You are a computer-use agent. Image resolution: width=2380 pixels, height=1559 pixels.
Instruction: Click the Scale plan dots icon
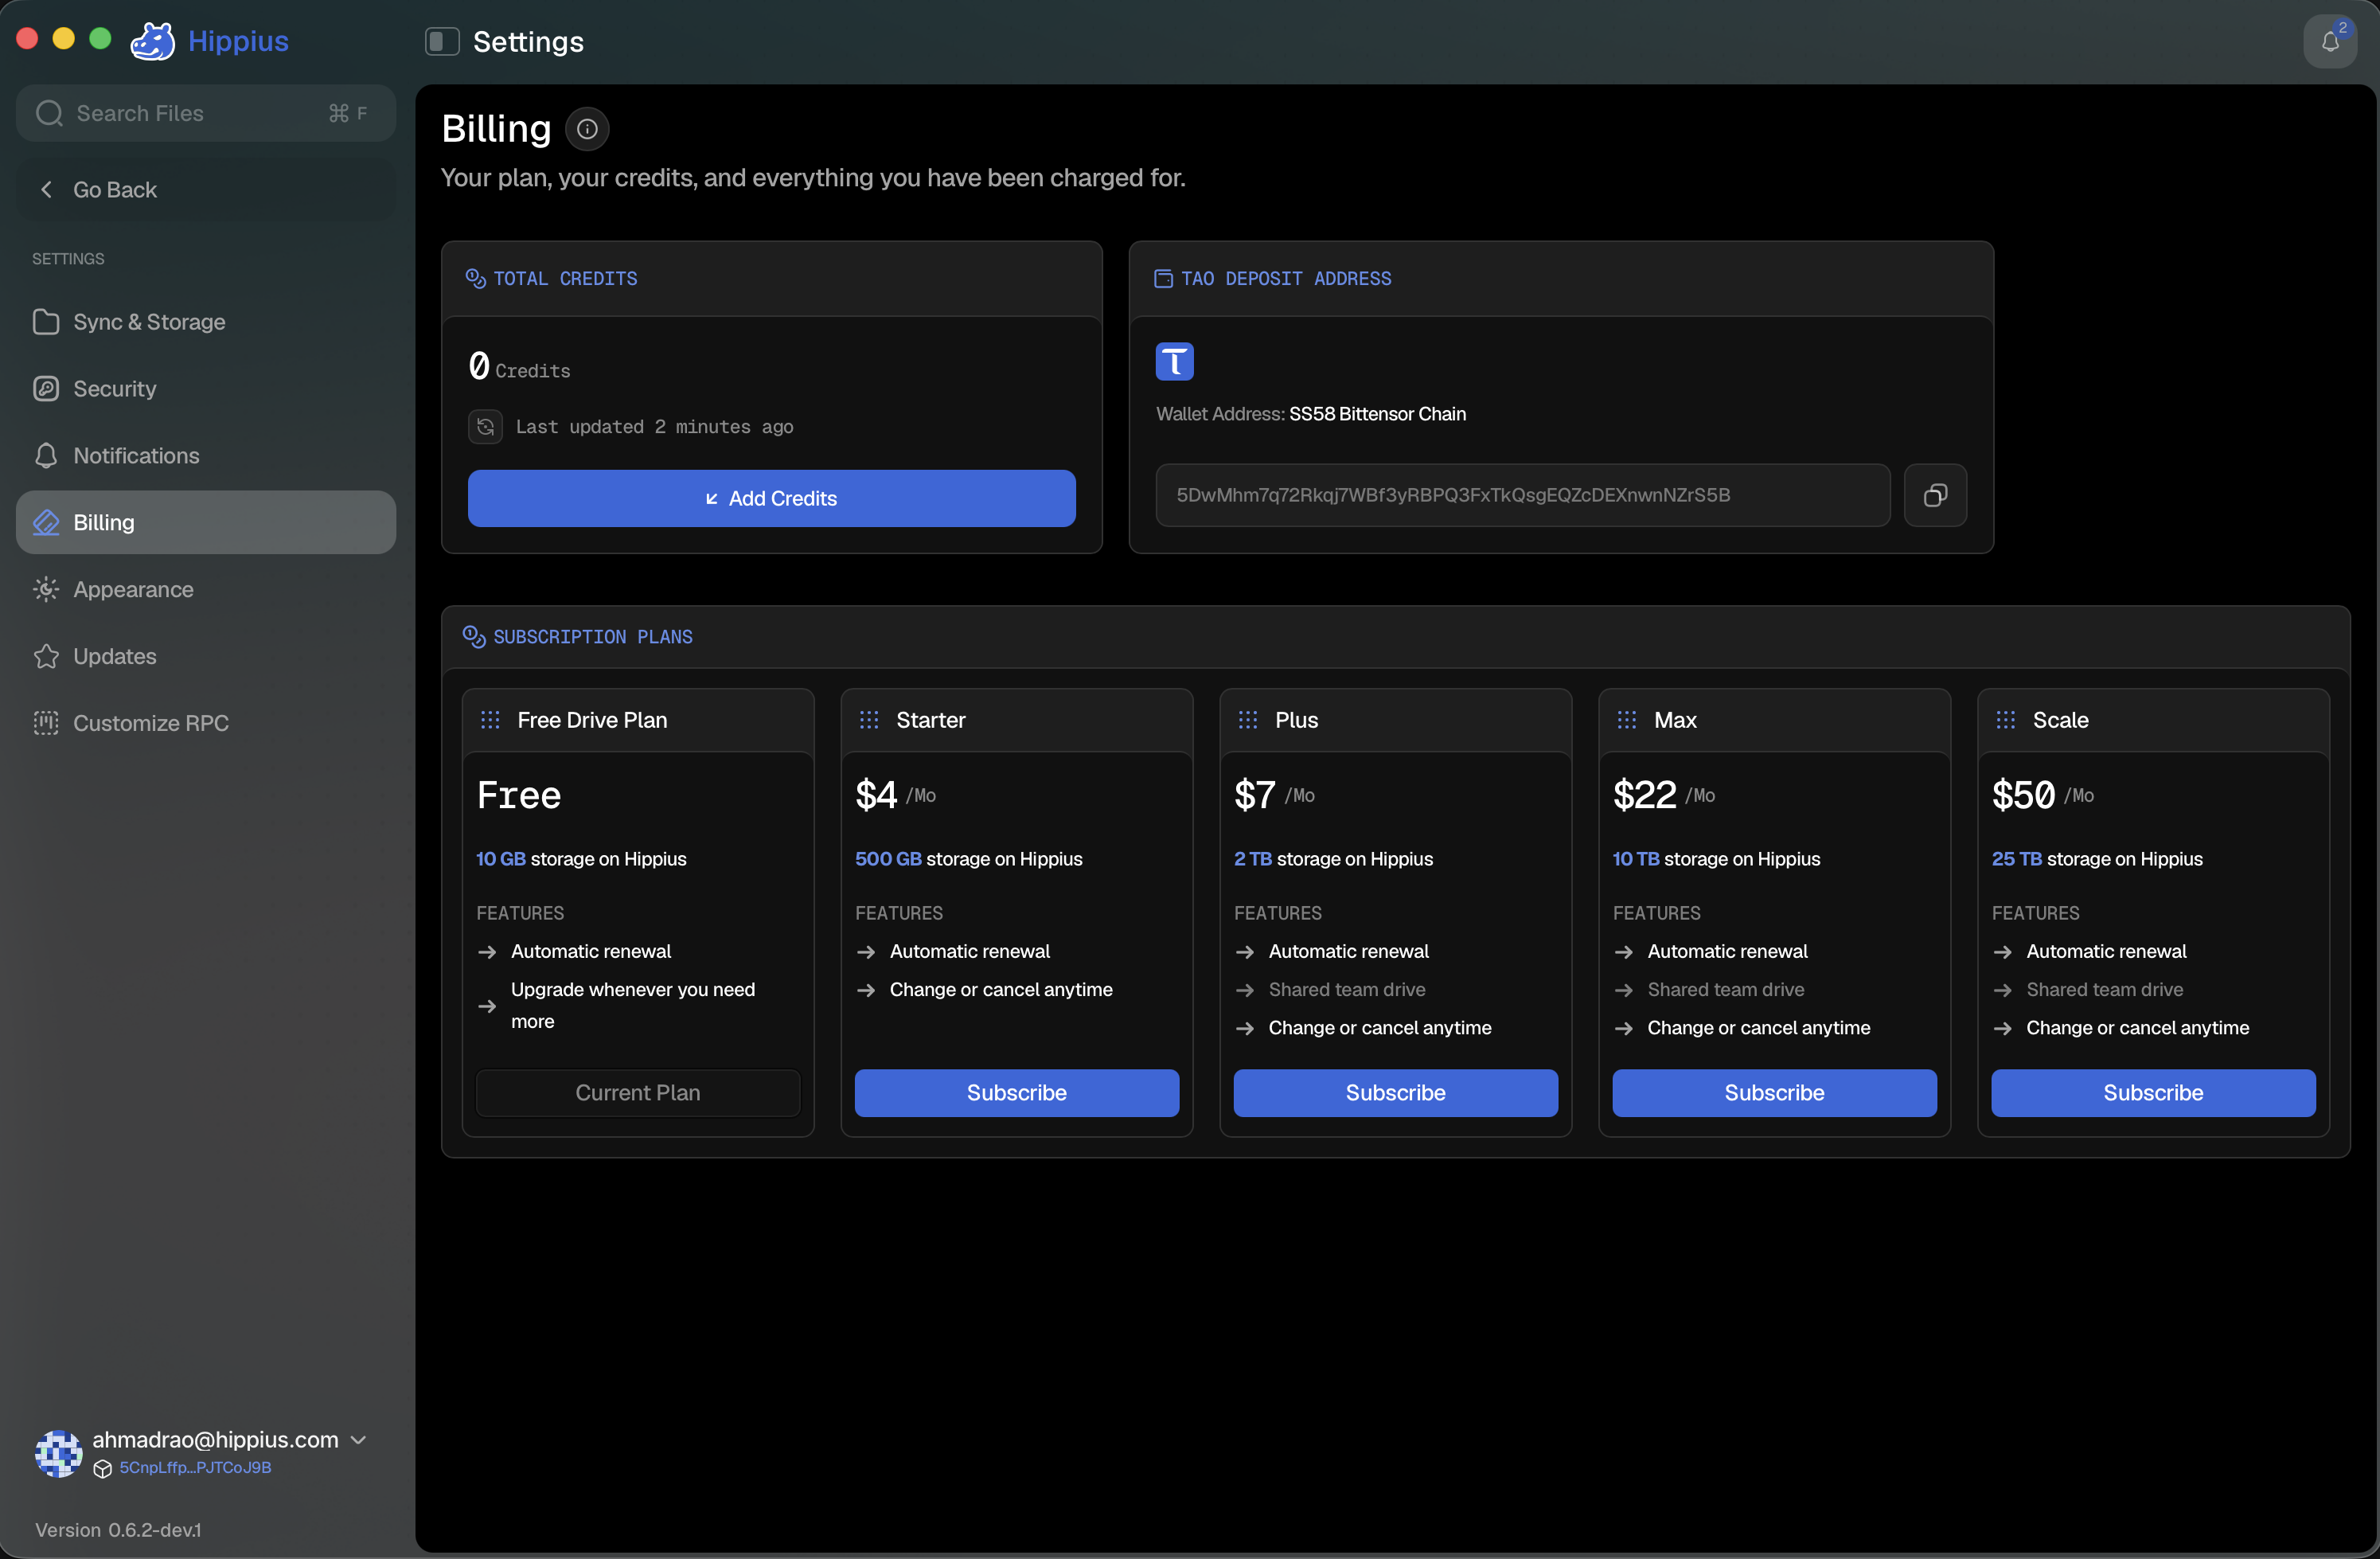click(x=2006, y=720)
